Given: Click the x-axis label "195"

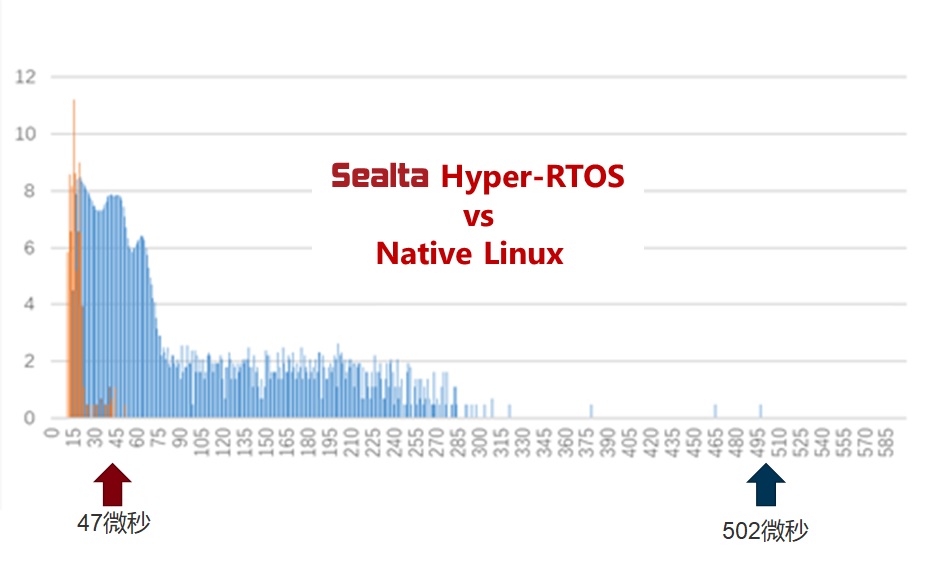Looking at the screenshot, I should point(331,442).
